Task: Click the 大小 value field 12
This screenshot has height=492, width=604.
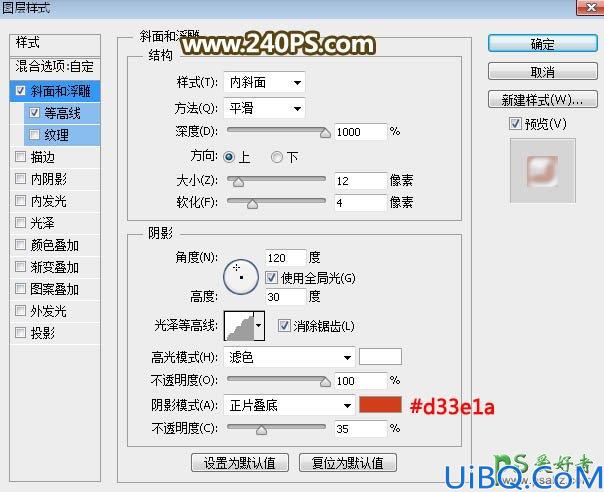Action: click(360, 181)
